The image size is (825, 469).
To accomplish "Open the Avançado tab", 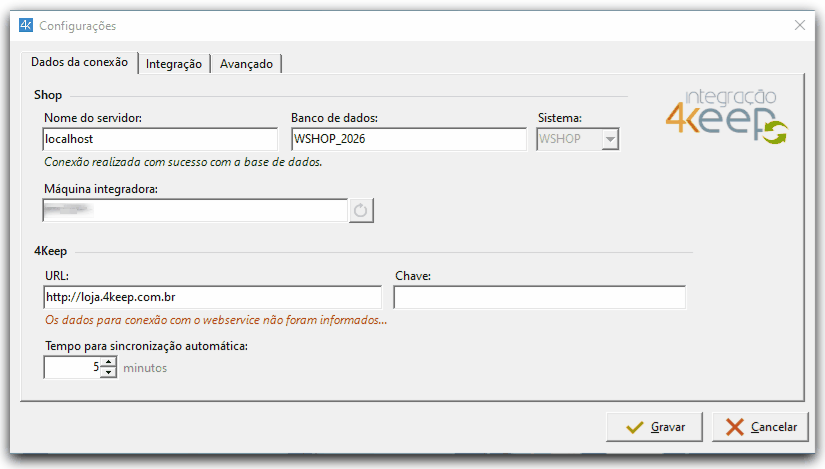I will click(x=246, y=64).
